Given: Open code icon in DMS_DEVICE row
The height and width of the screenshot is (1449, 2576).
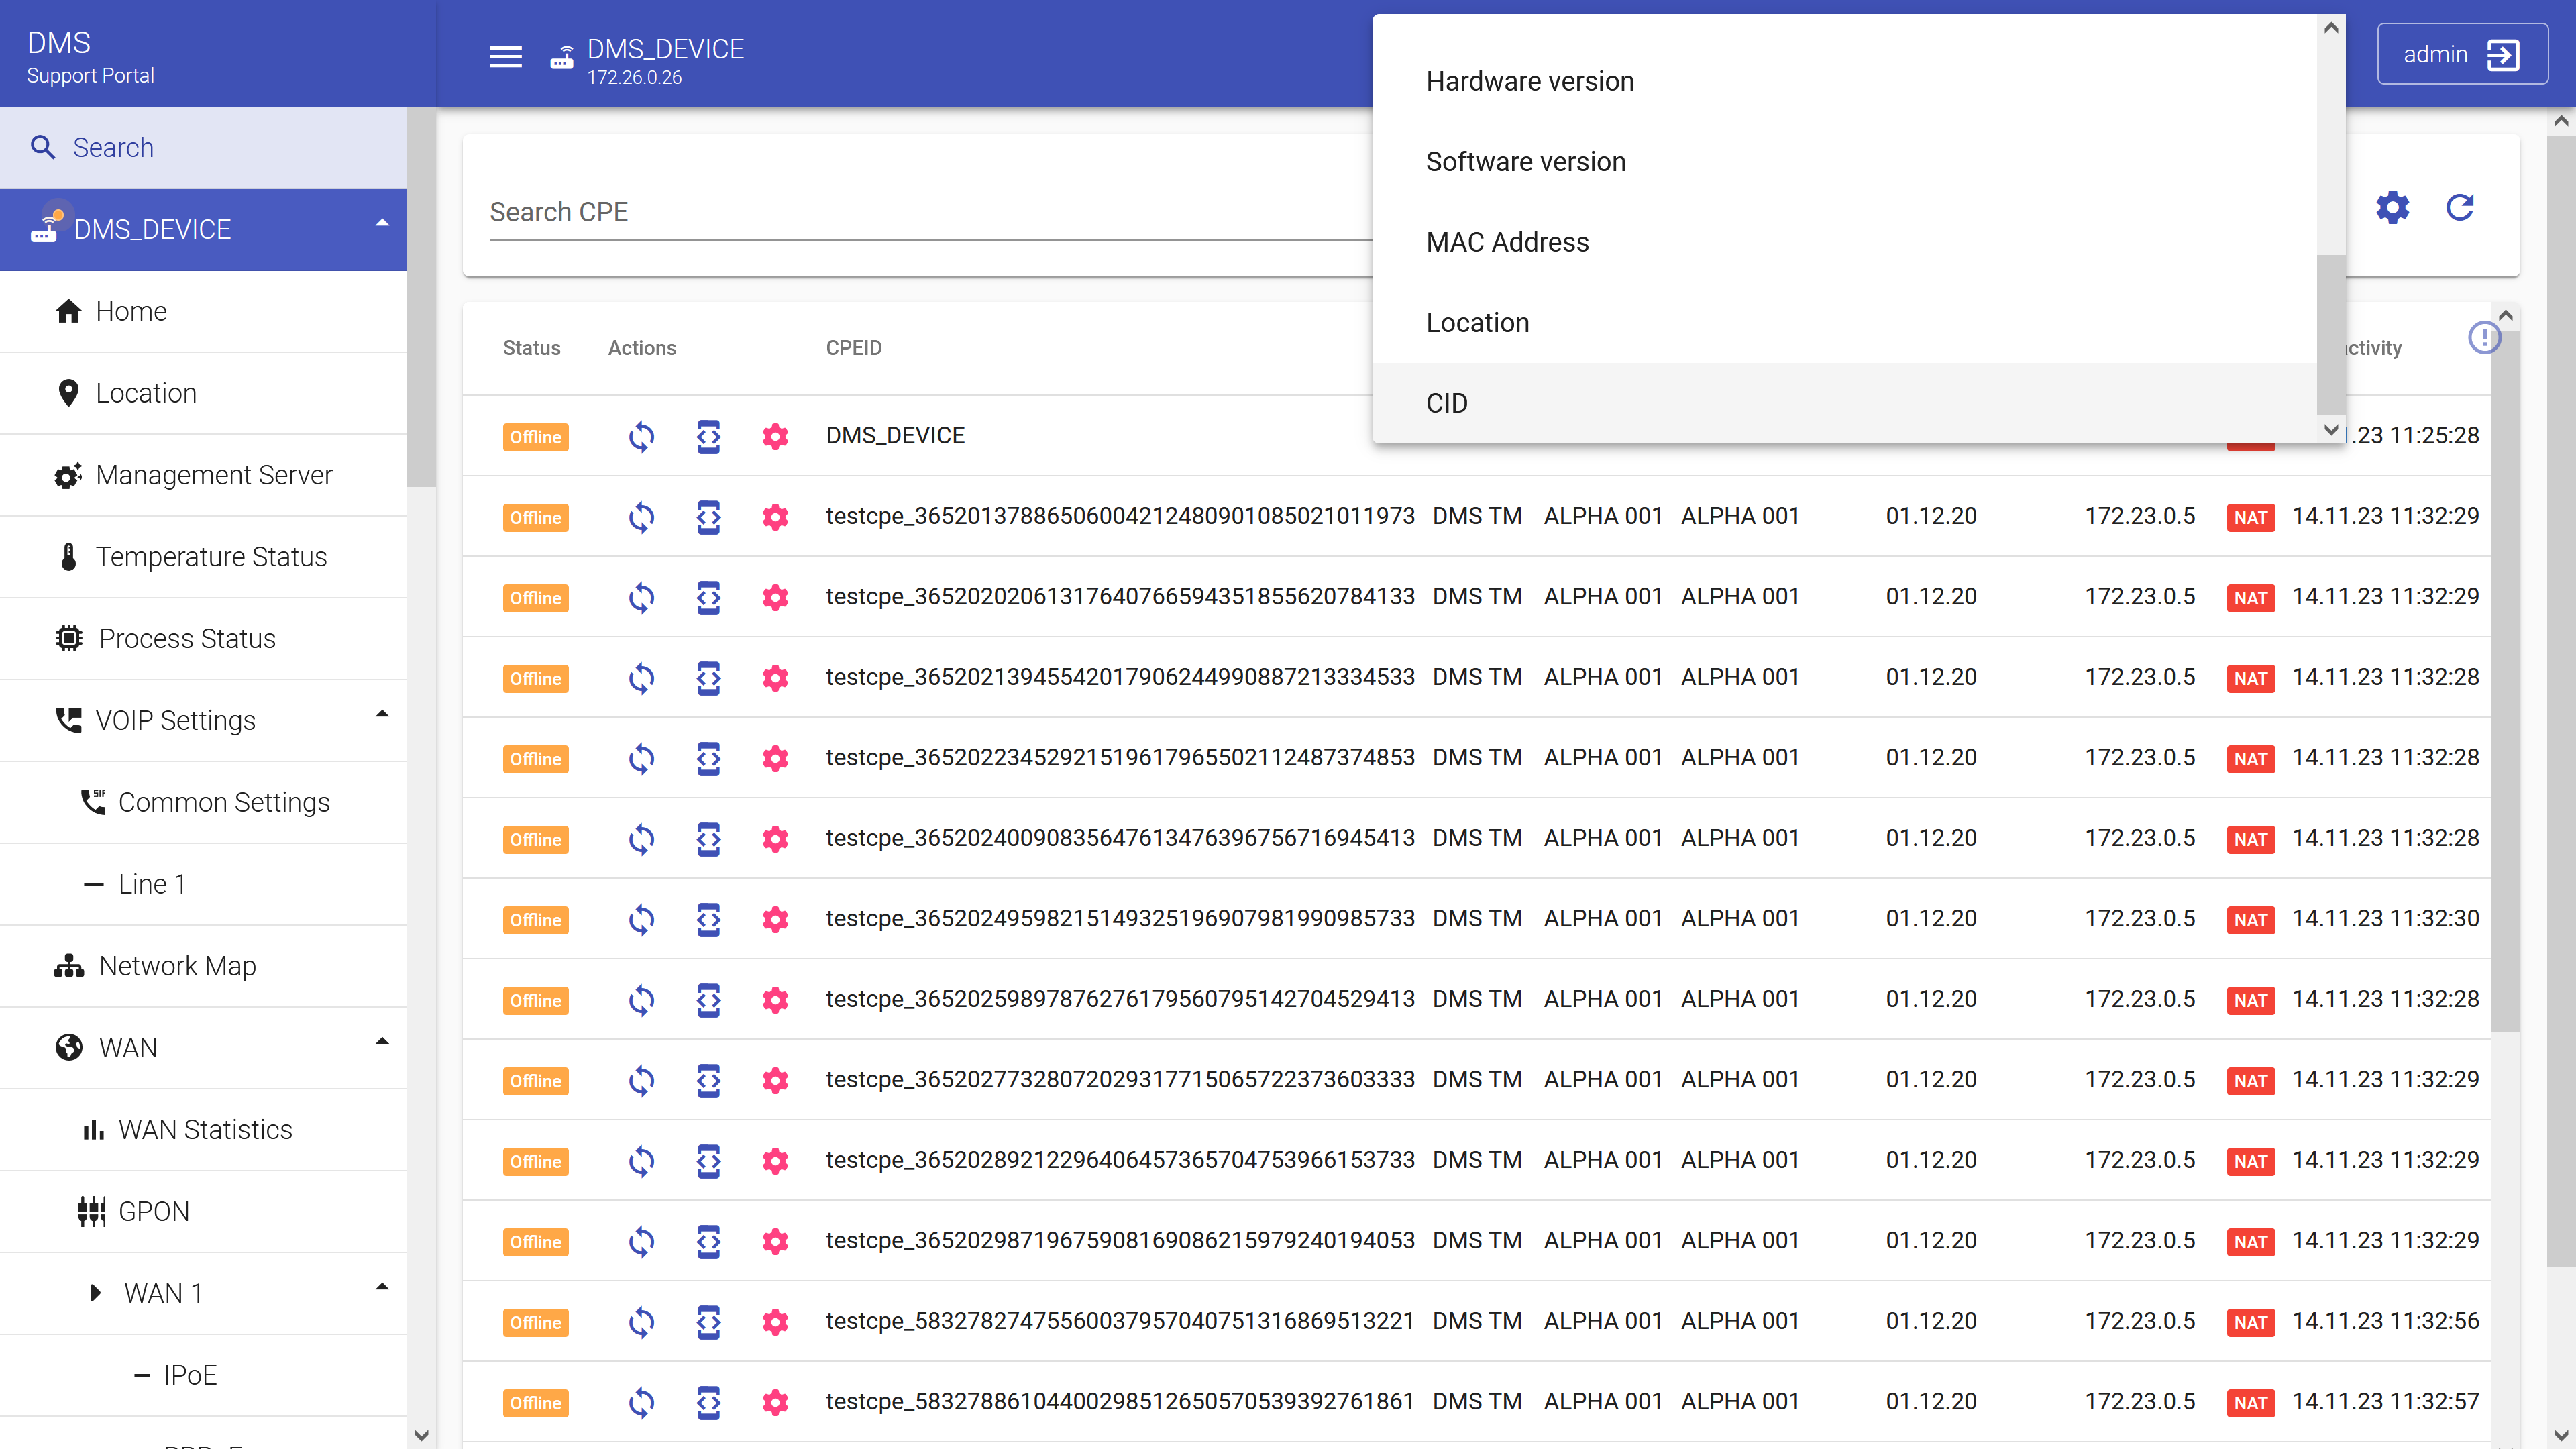Looking at the screenshot, I should 708,436.
